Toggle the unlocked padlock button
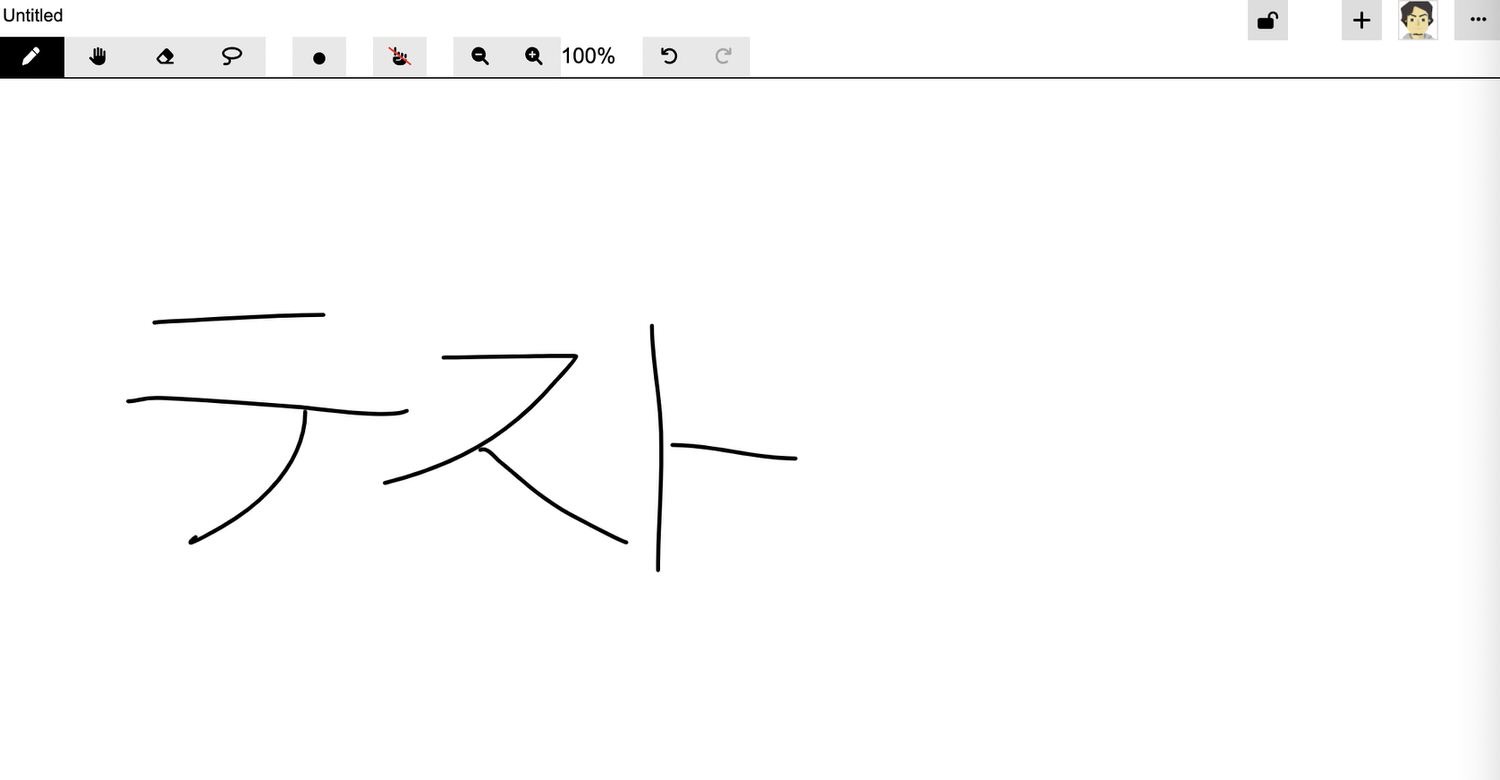This screenshot has height=780, width=1500. pyautogui.click(x=1267, y=20)
